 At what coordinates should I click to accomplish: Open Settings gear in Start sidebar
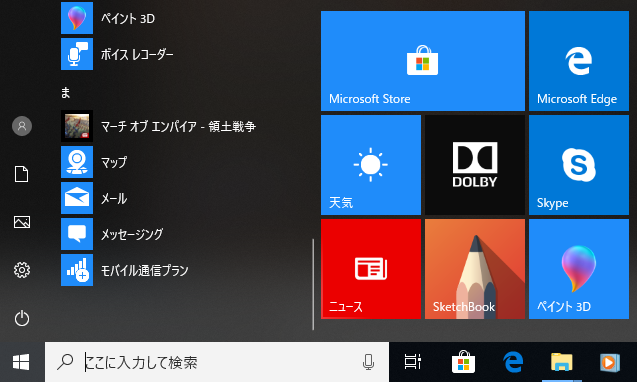22,270
